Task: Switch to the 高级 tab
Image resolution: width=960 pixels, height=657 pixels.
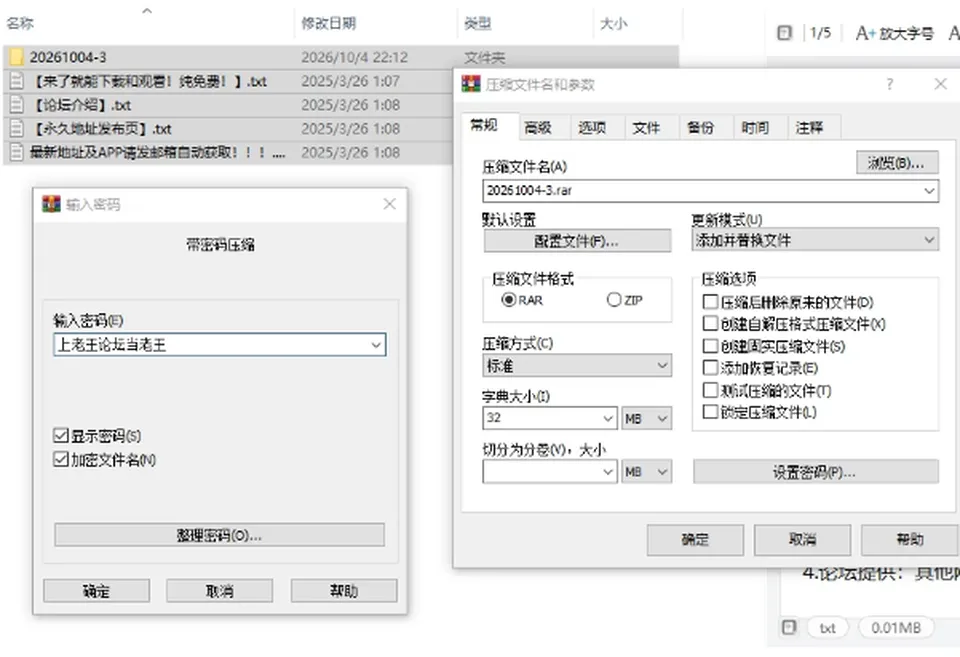Action: (538, 127)
